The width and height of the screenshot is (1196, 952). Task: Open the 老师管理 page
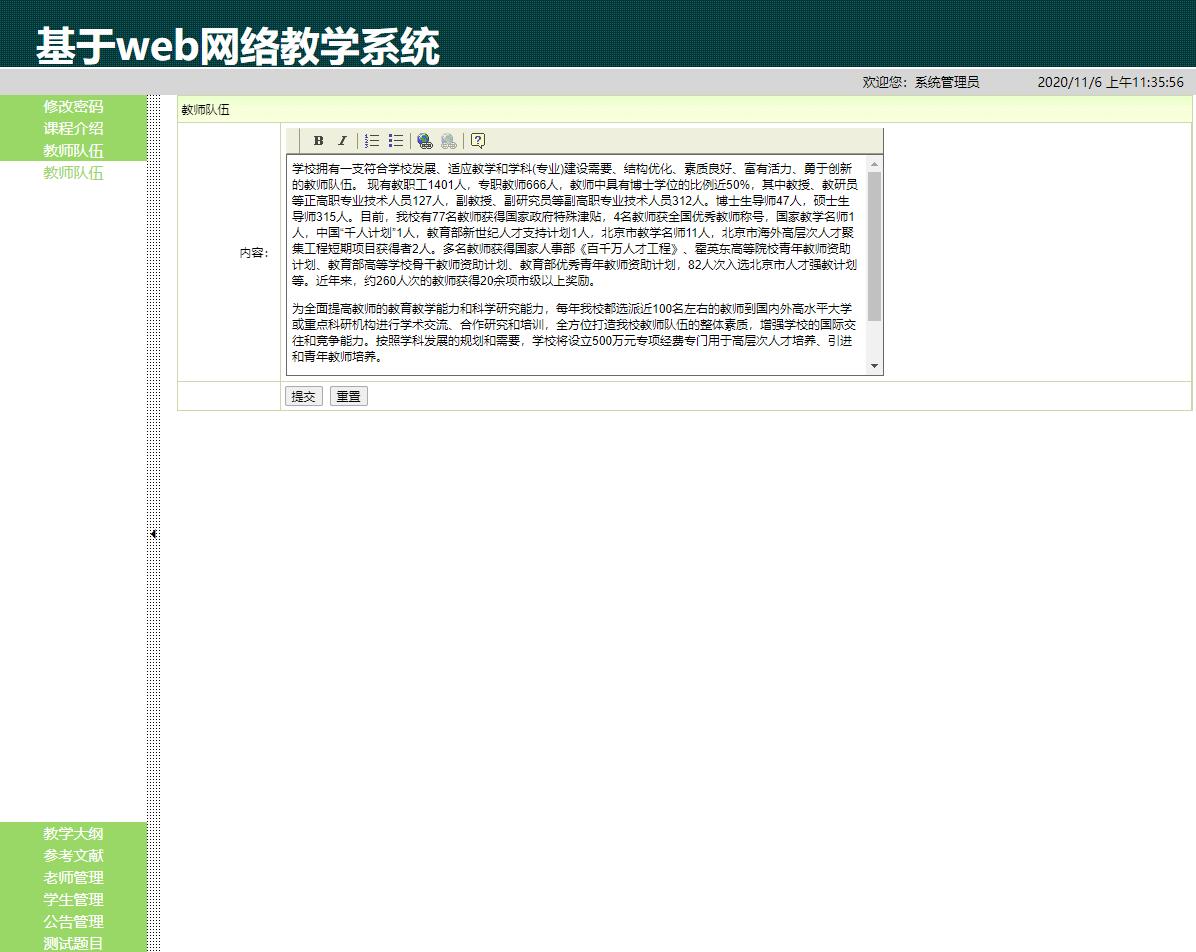pyautogui.click(x=72, y=878)
